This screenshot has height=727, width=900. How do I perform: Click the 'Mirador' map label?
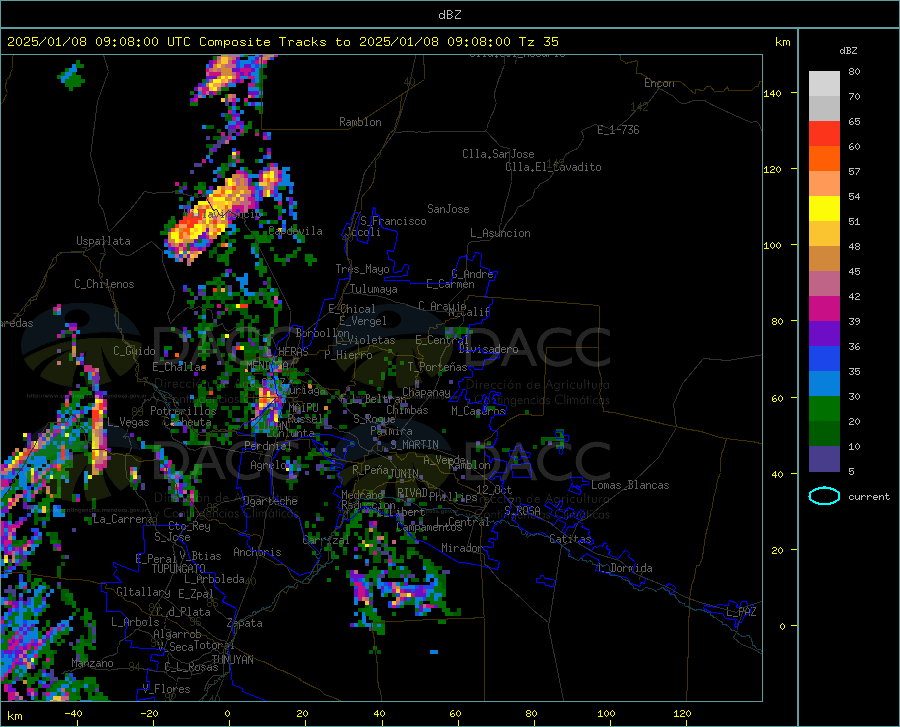[x=462, y=548]
